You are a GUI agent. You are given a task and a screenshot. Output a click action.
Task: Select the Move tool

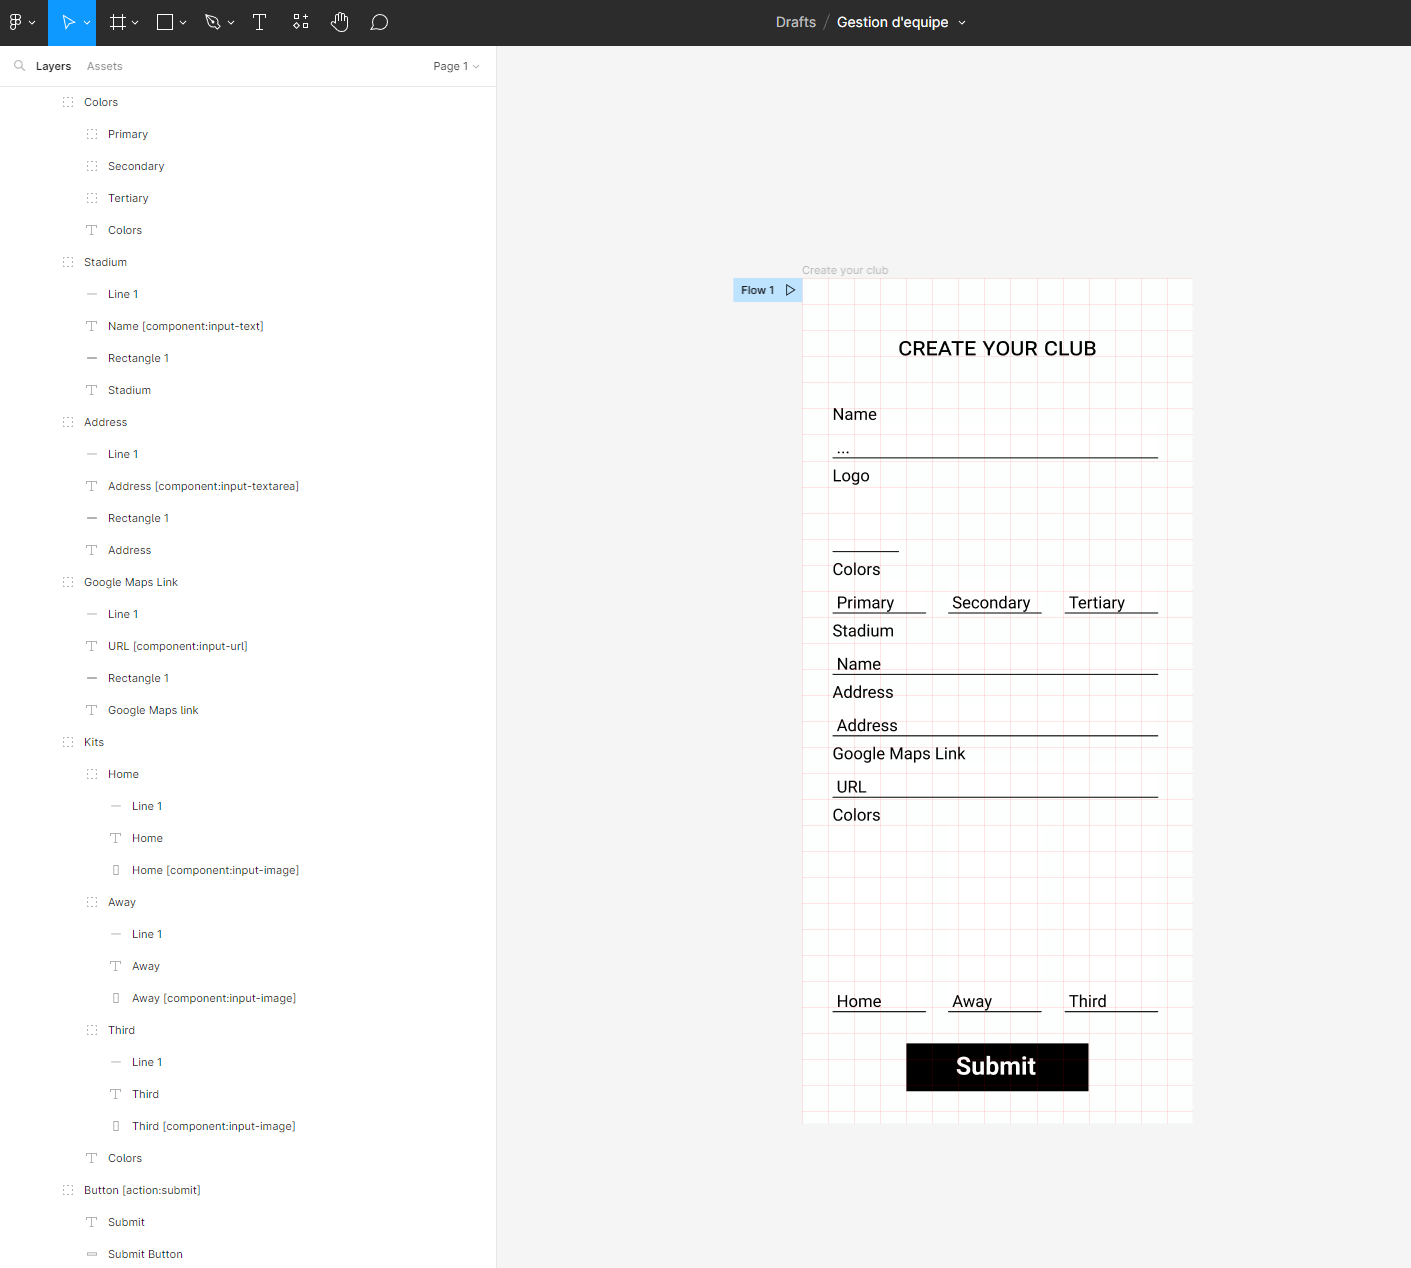[68, 22]
